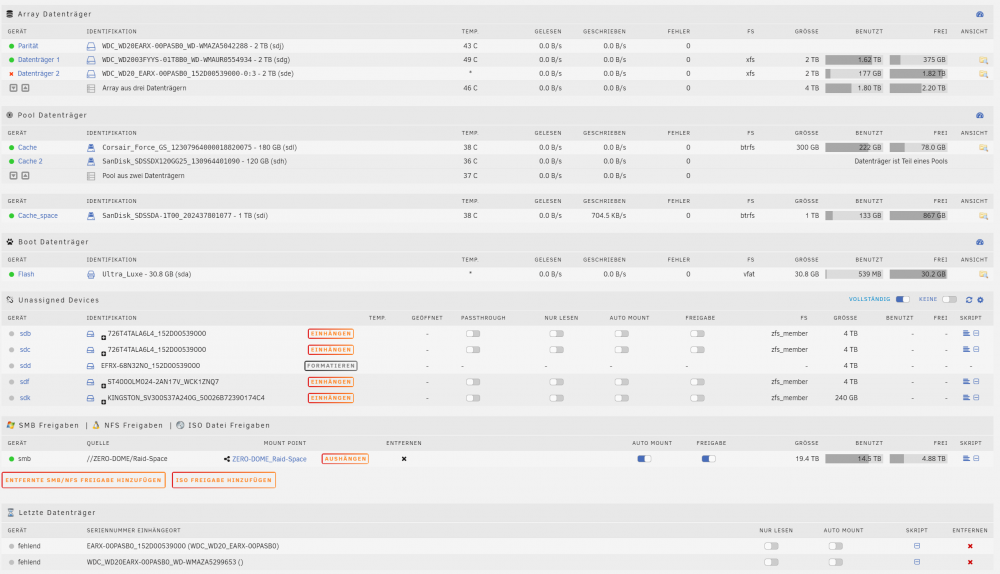Click the 14.5 TB used bar
The width and height of the screenshot is (1000, 574).
point(854,459)
